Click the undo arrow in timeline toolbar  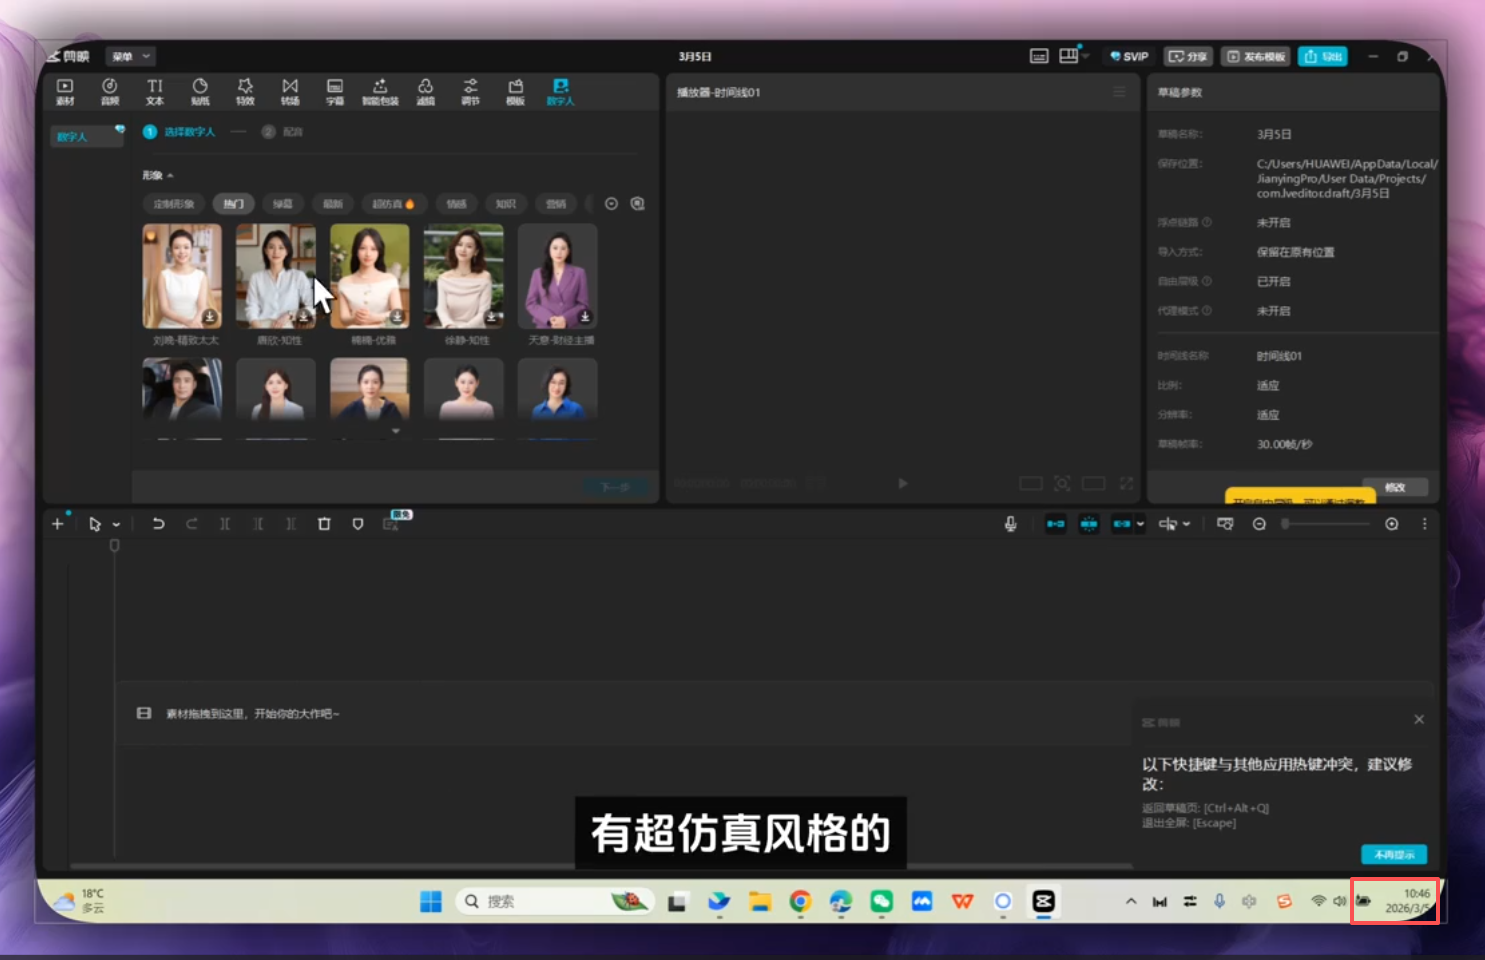tap(158, 524)
